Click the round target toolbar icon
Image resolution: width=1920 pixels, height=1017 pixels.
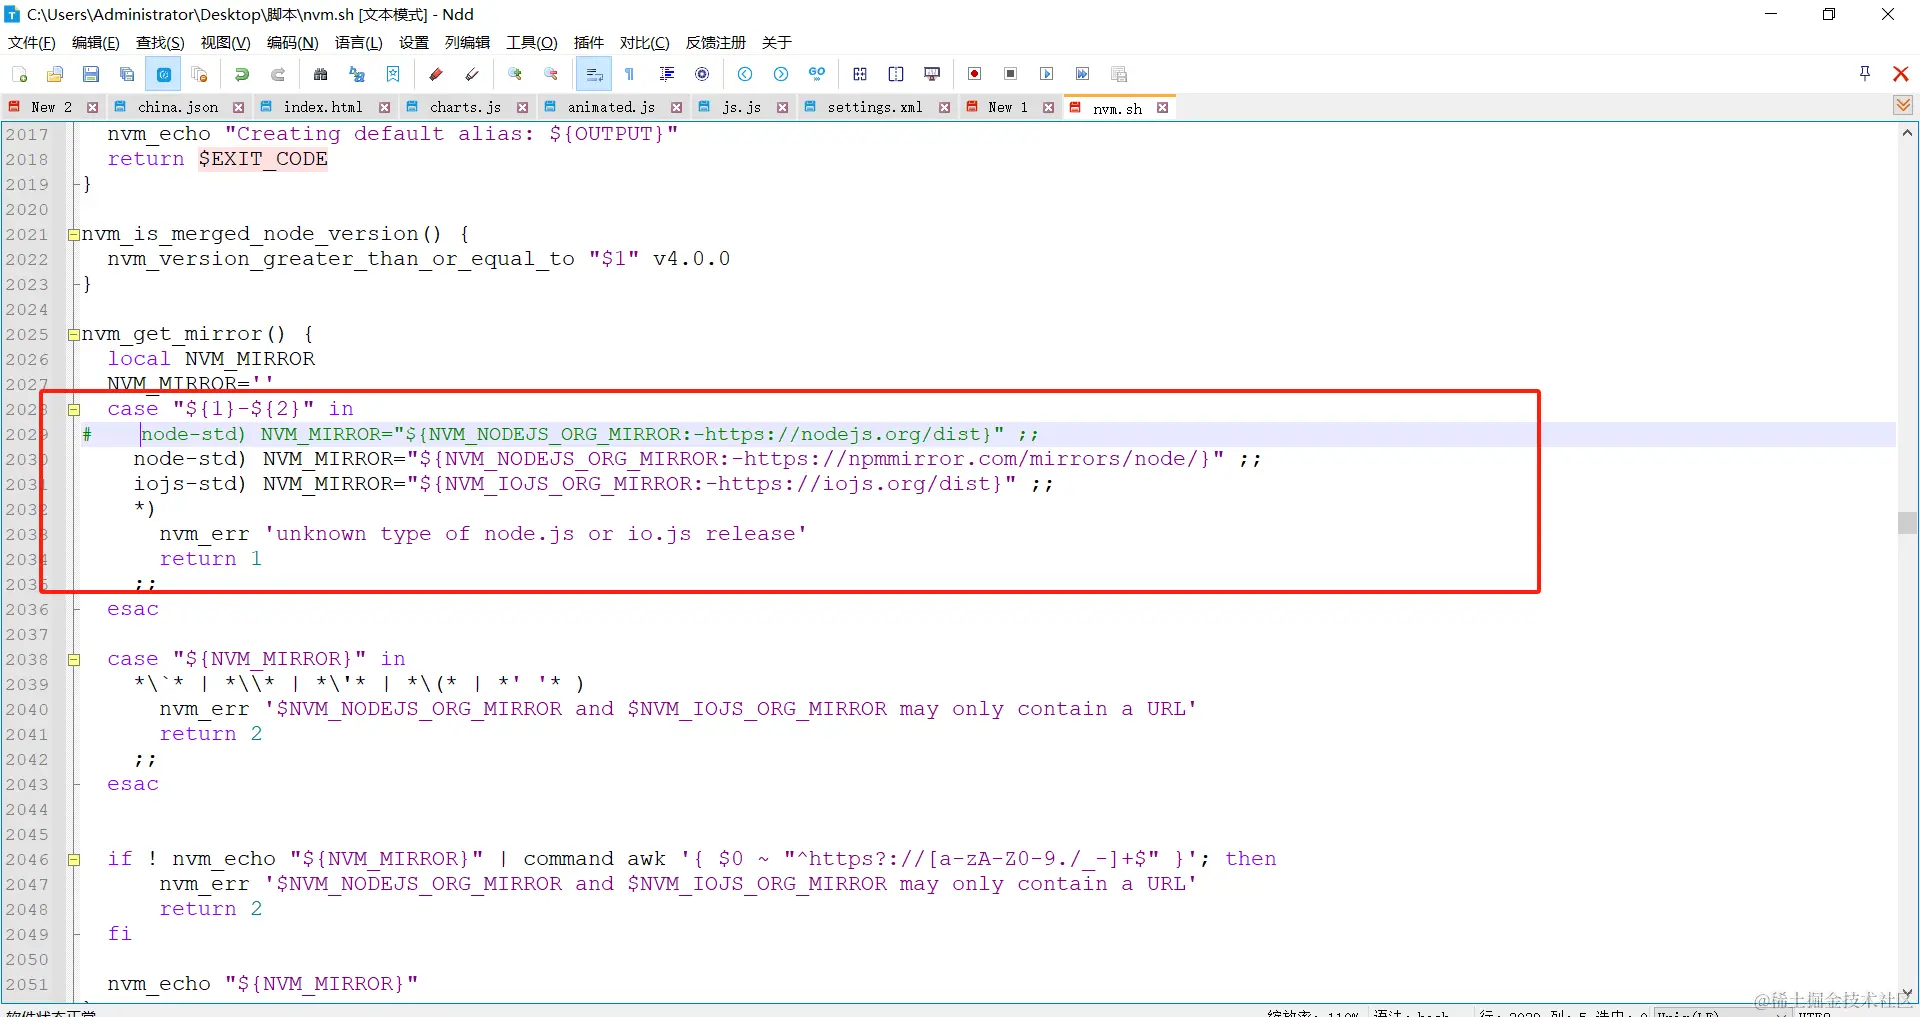(702, 74)
